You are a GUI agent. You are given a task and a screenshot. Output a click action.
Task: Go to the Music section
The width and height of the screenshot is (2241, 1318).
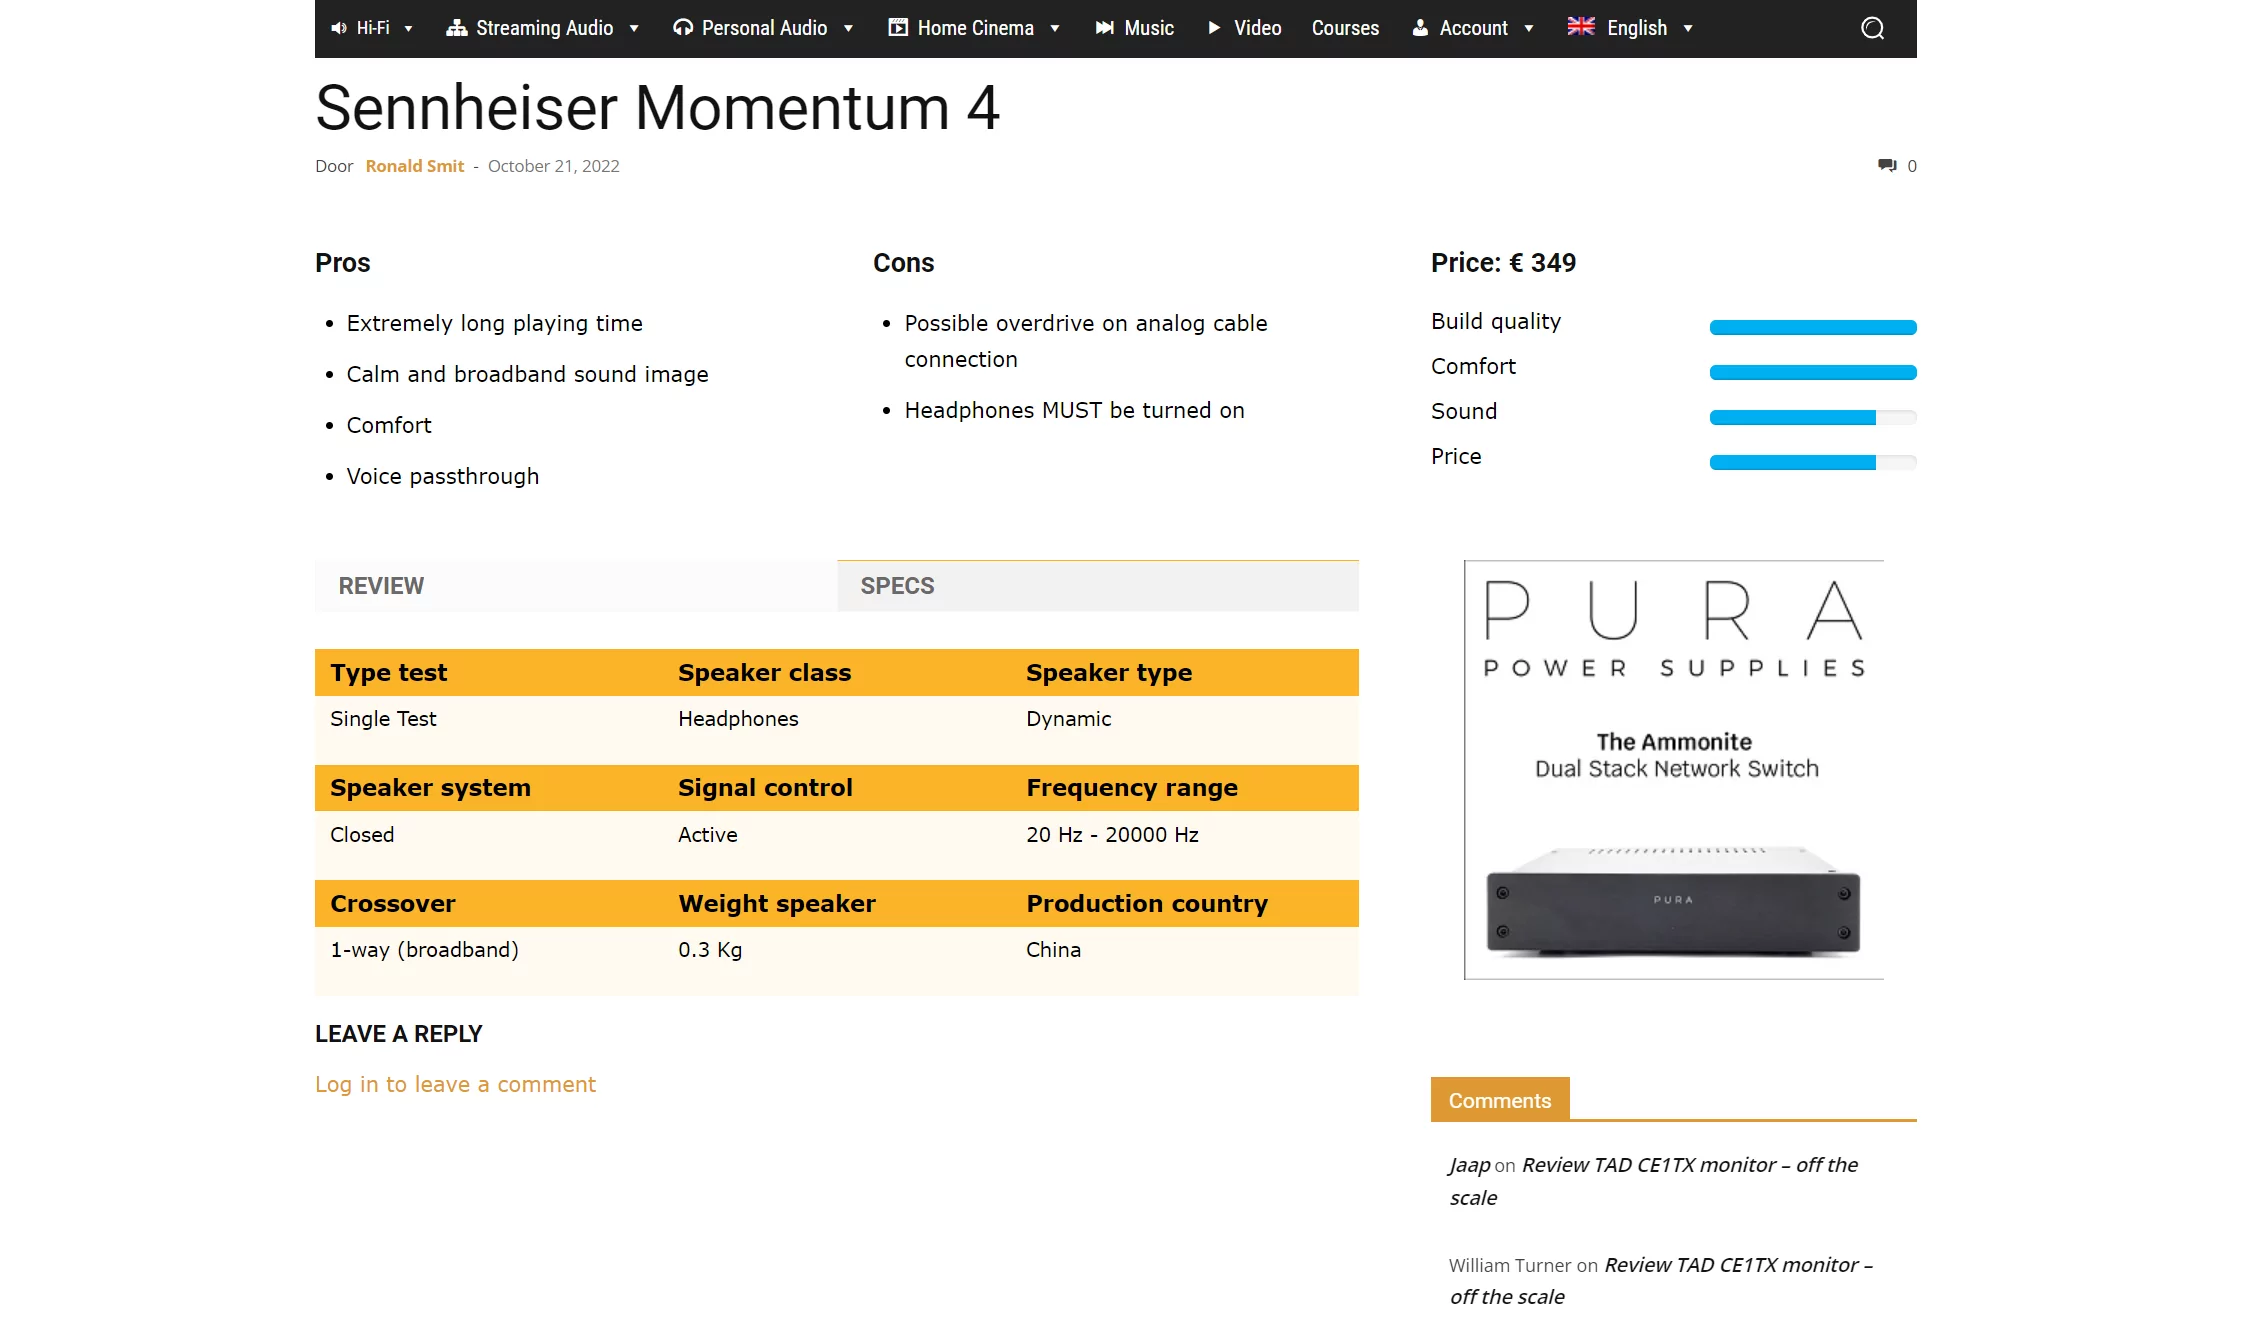click(1149, 28)
